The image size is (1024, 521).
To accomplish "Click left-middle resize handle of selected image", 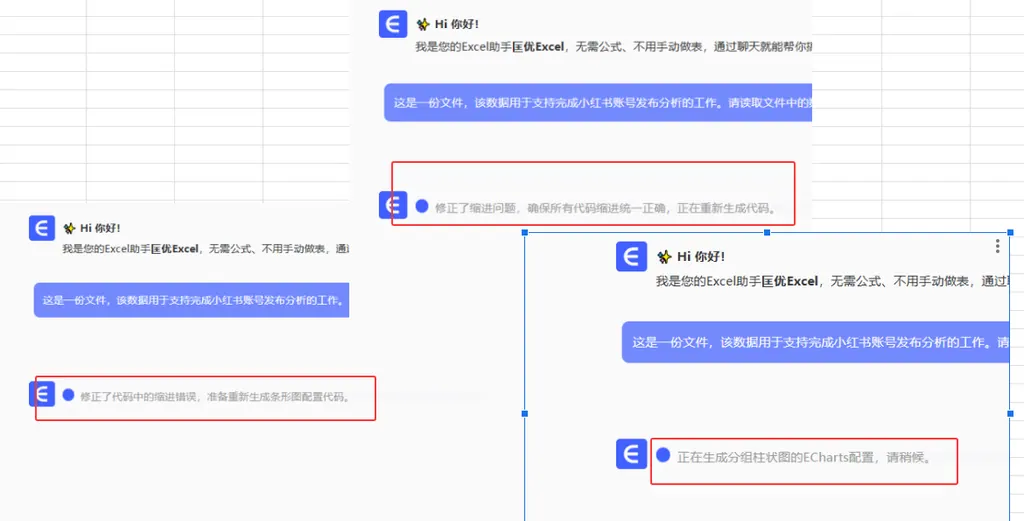I will coord(526,413).
